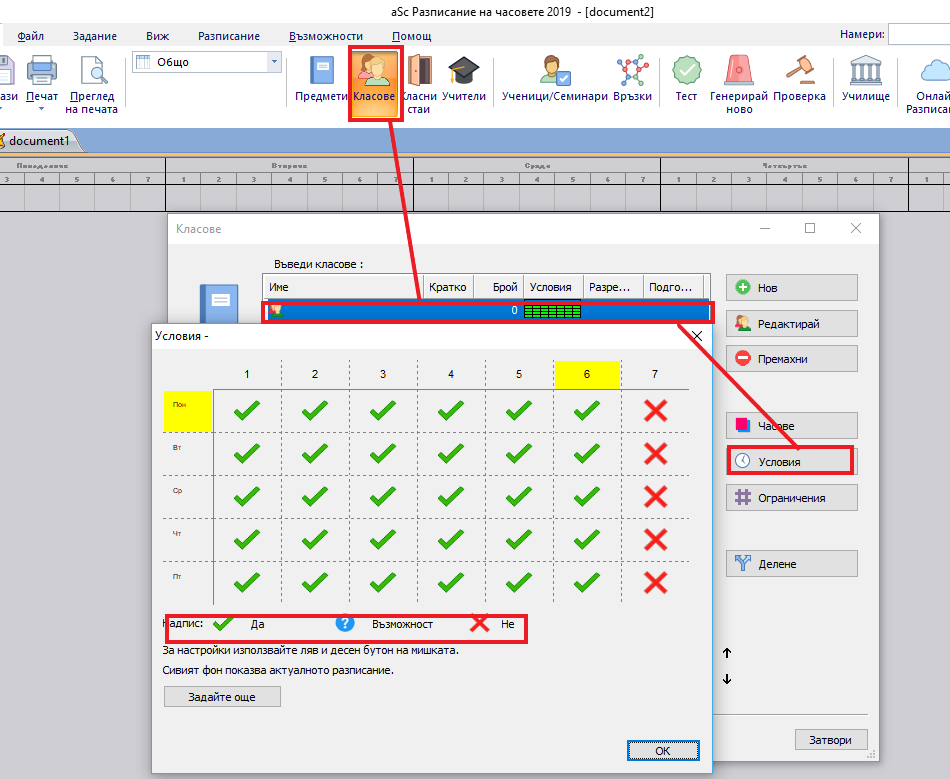Click the Задайте още button
Viewport: 950px width, 779px height.
[222, 697]
